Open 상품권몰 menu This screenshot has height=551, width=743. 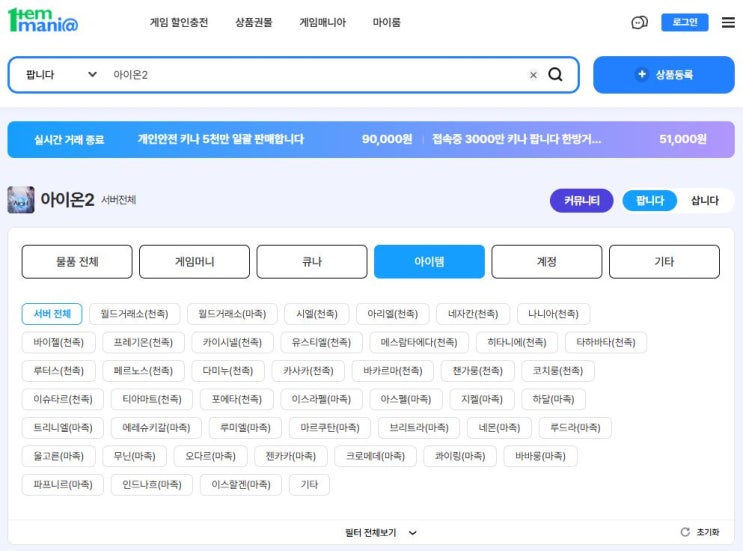(254, 22)
